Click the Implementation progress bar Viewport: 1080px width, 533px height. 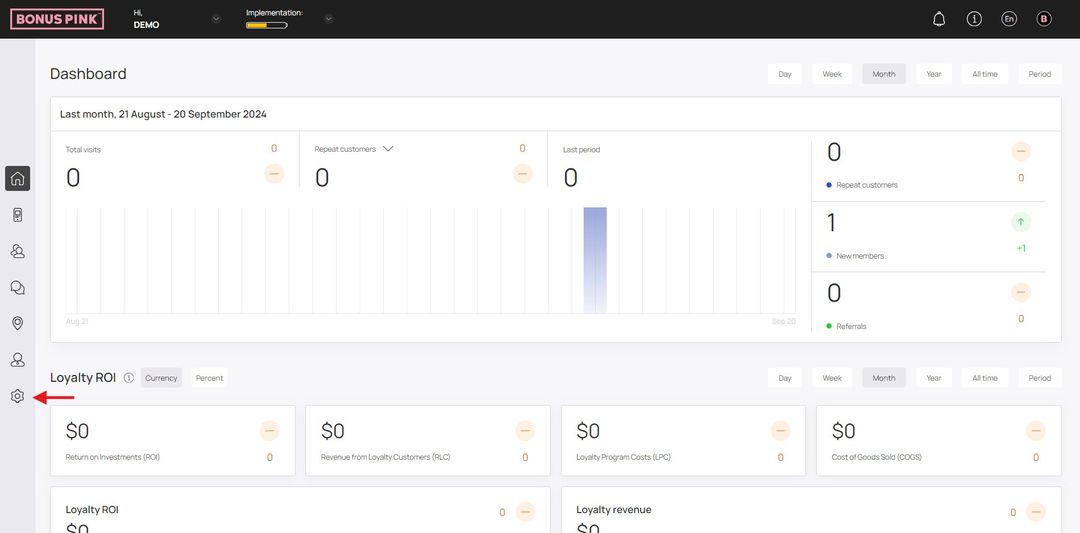click(267, 25)
